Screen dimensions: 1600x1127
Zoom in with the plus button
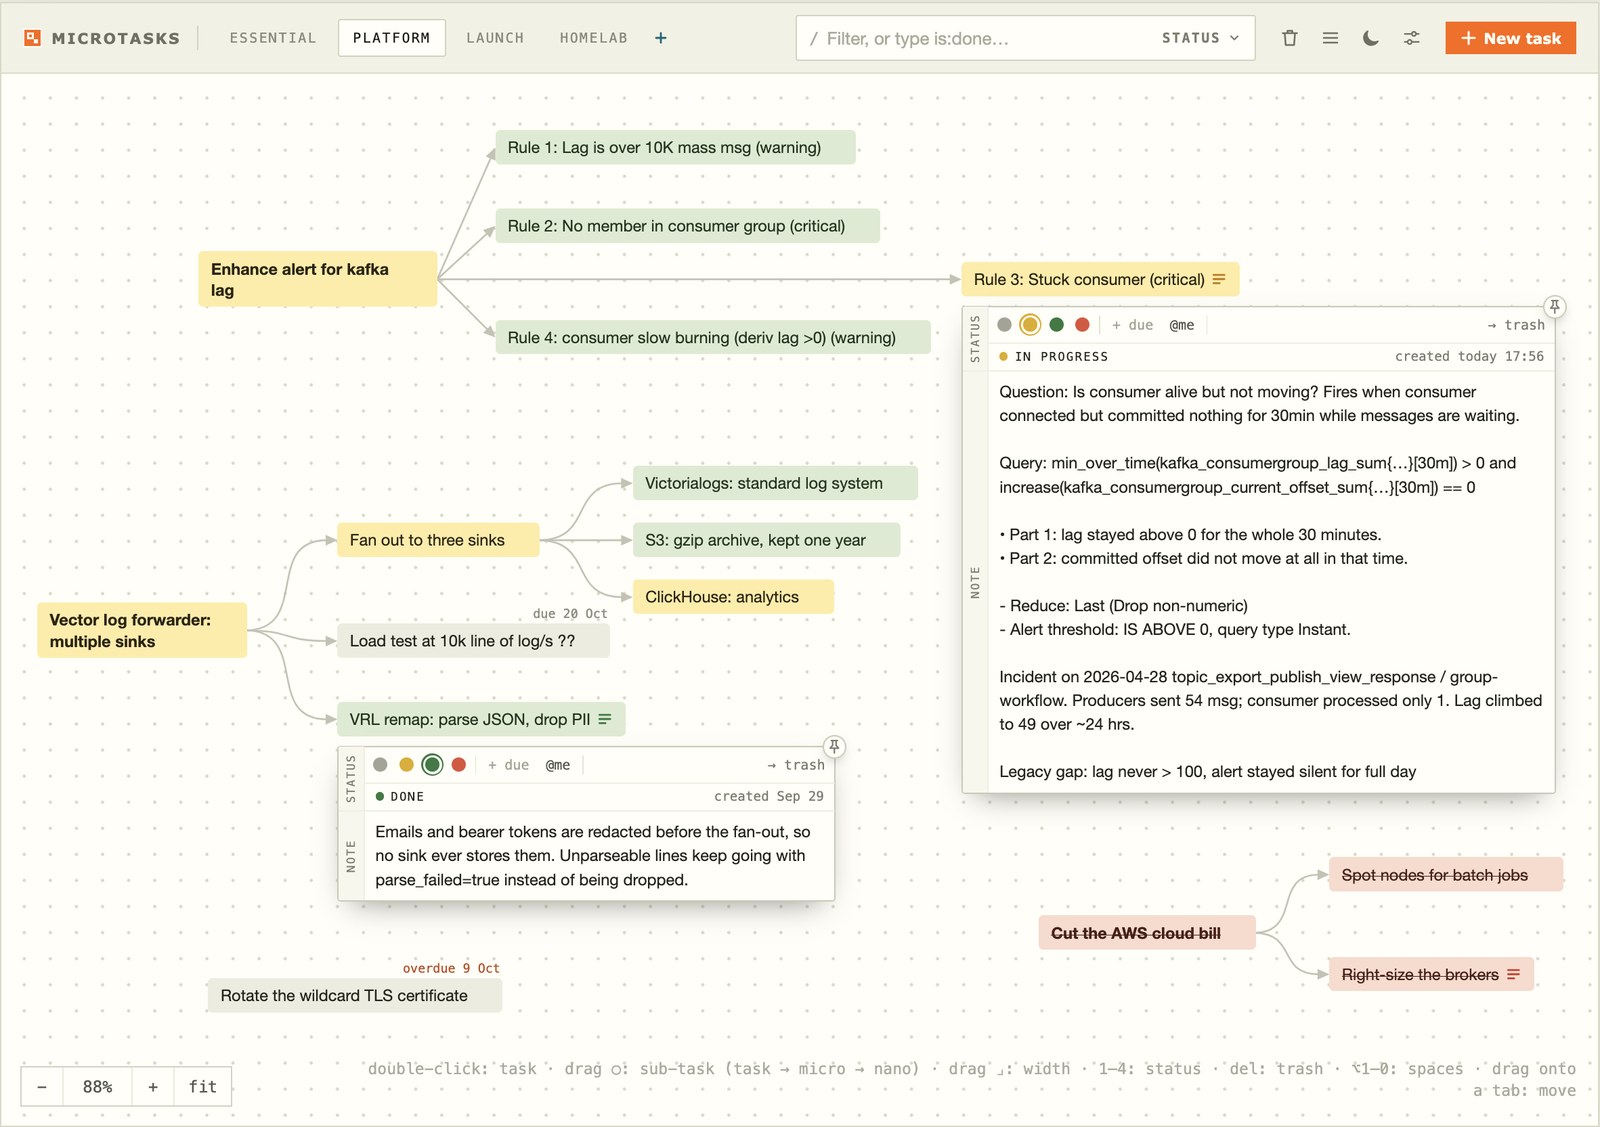pos(153,1087)
